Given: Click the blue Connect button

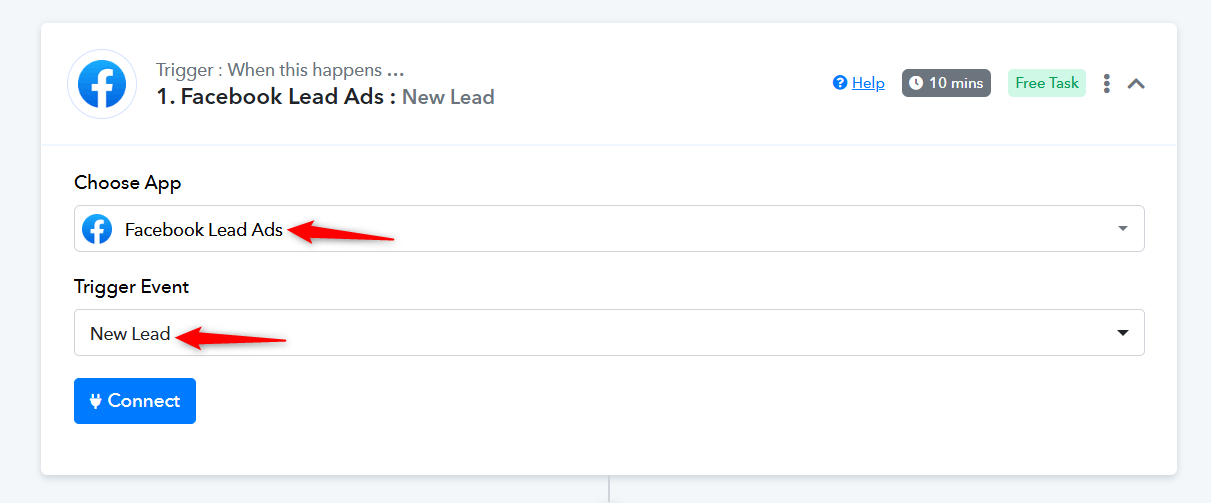Looking at the screenshot, I should [135, 401].
